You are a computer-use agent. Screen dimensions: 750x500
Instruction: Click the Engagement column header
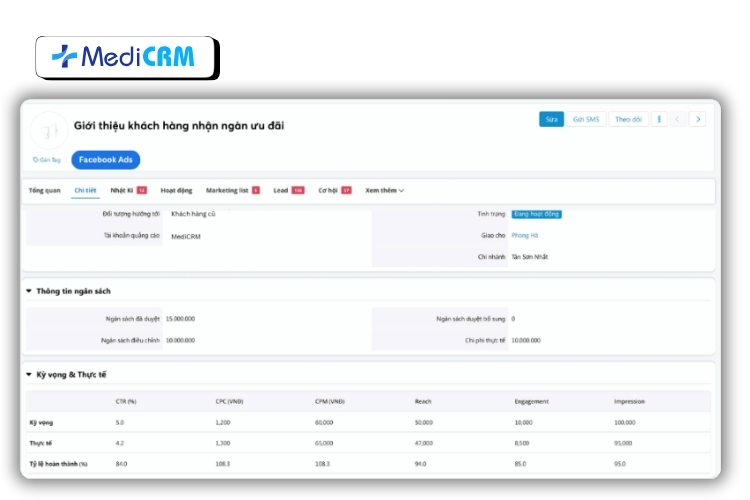pos(531,401)
